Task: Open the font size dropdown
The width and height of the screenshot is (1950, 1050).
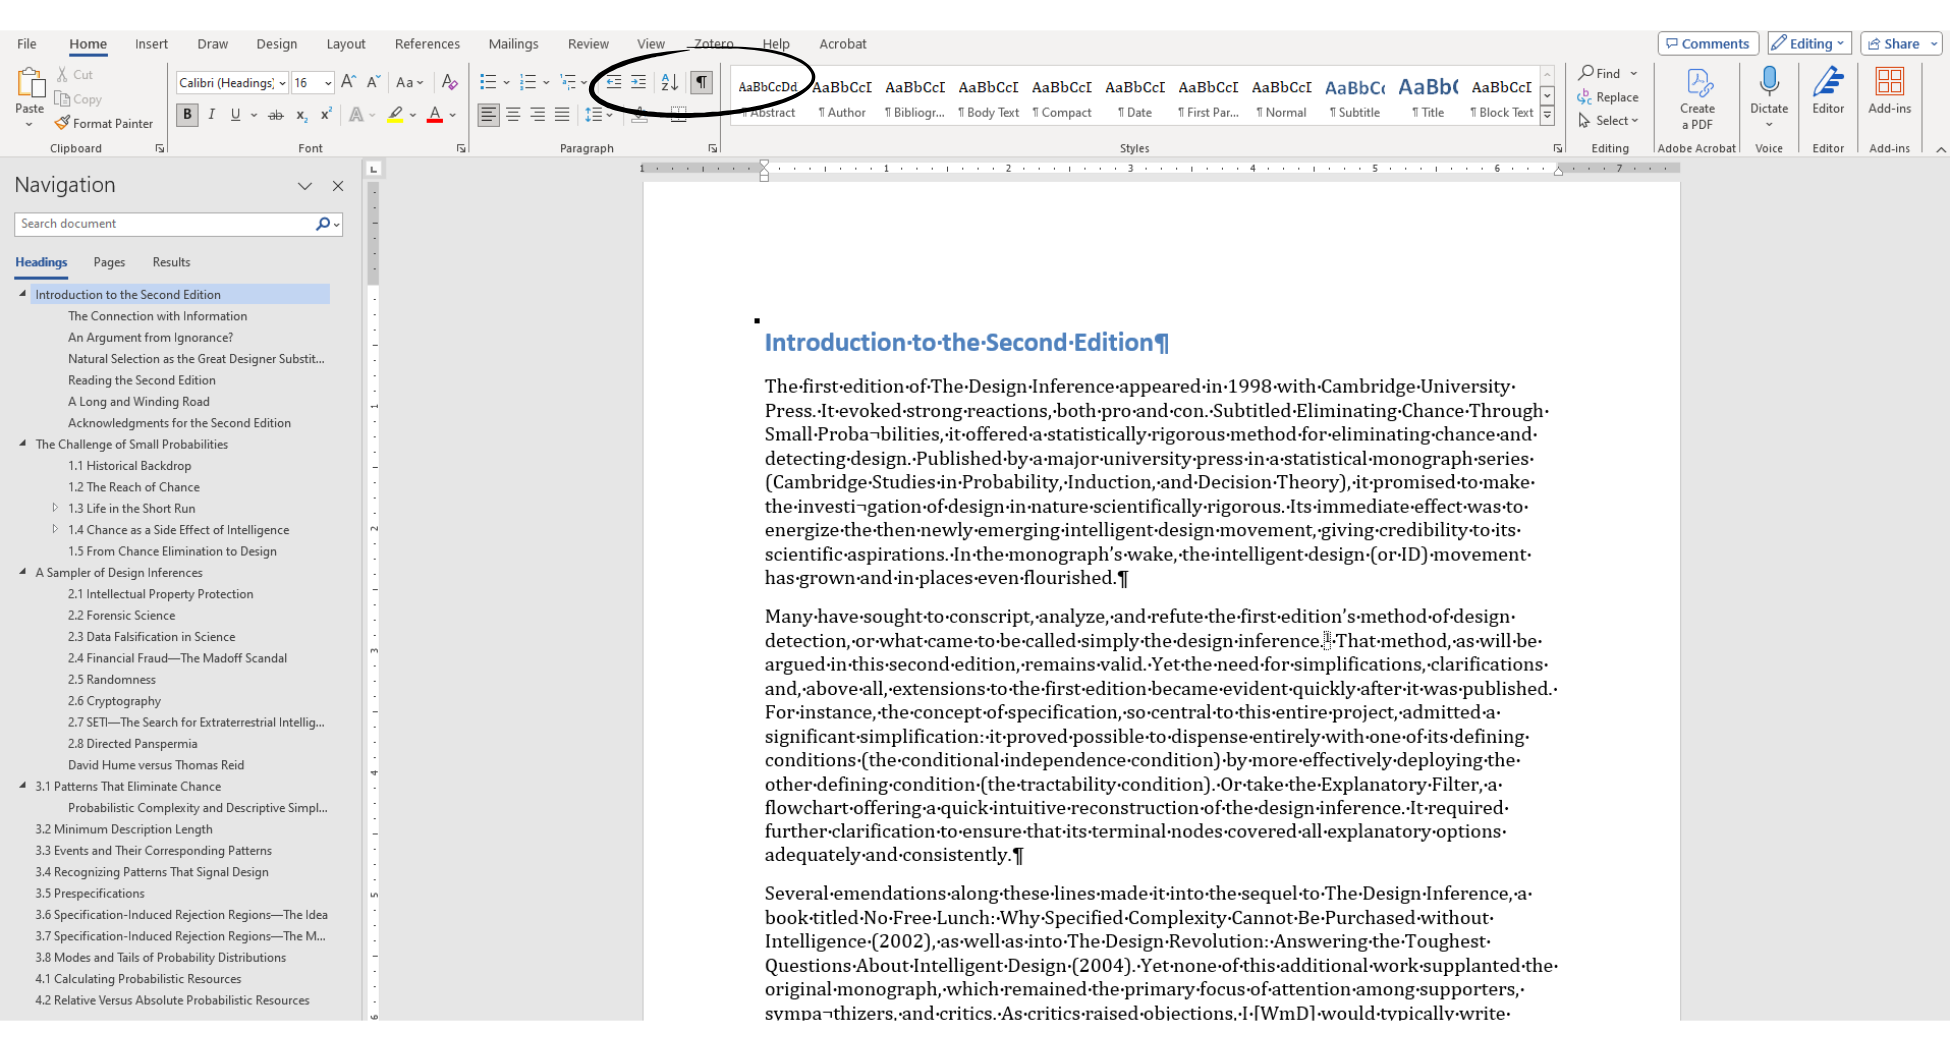Action: (x=327, y=83)
